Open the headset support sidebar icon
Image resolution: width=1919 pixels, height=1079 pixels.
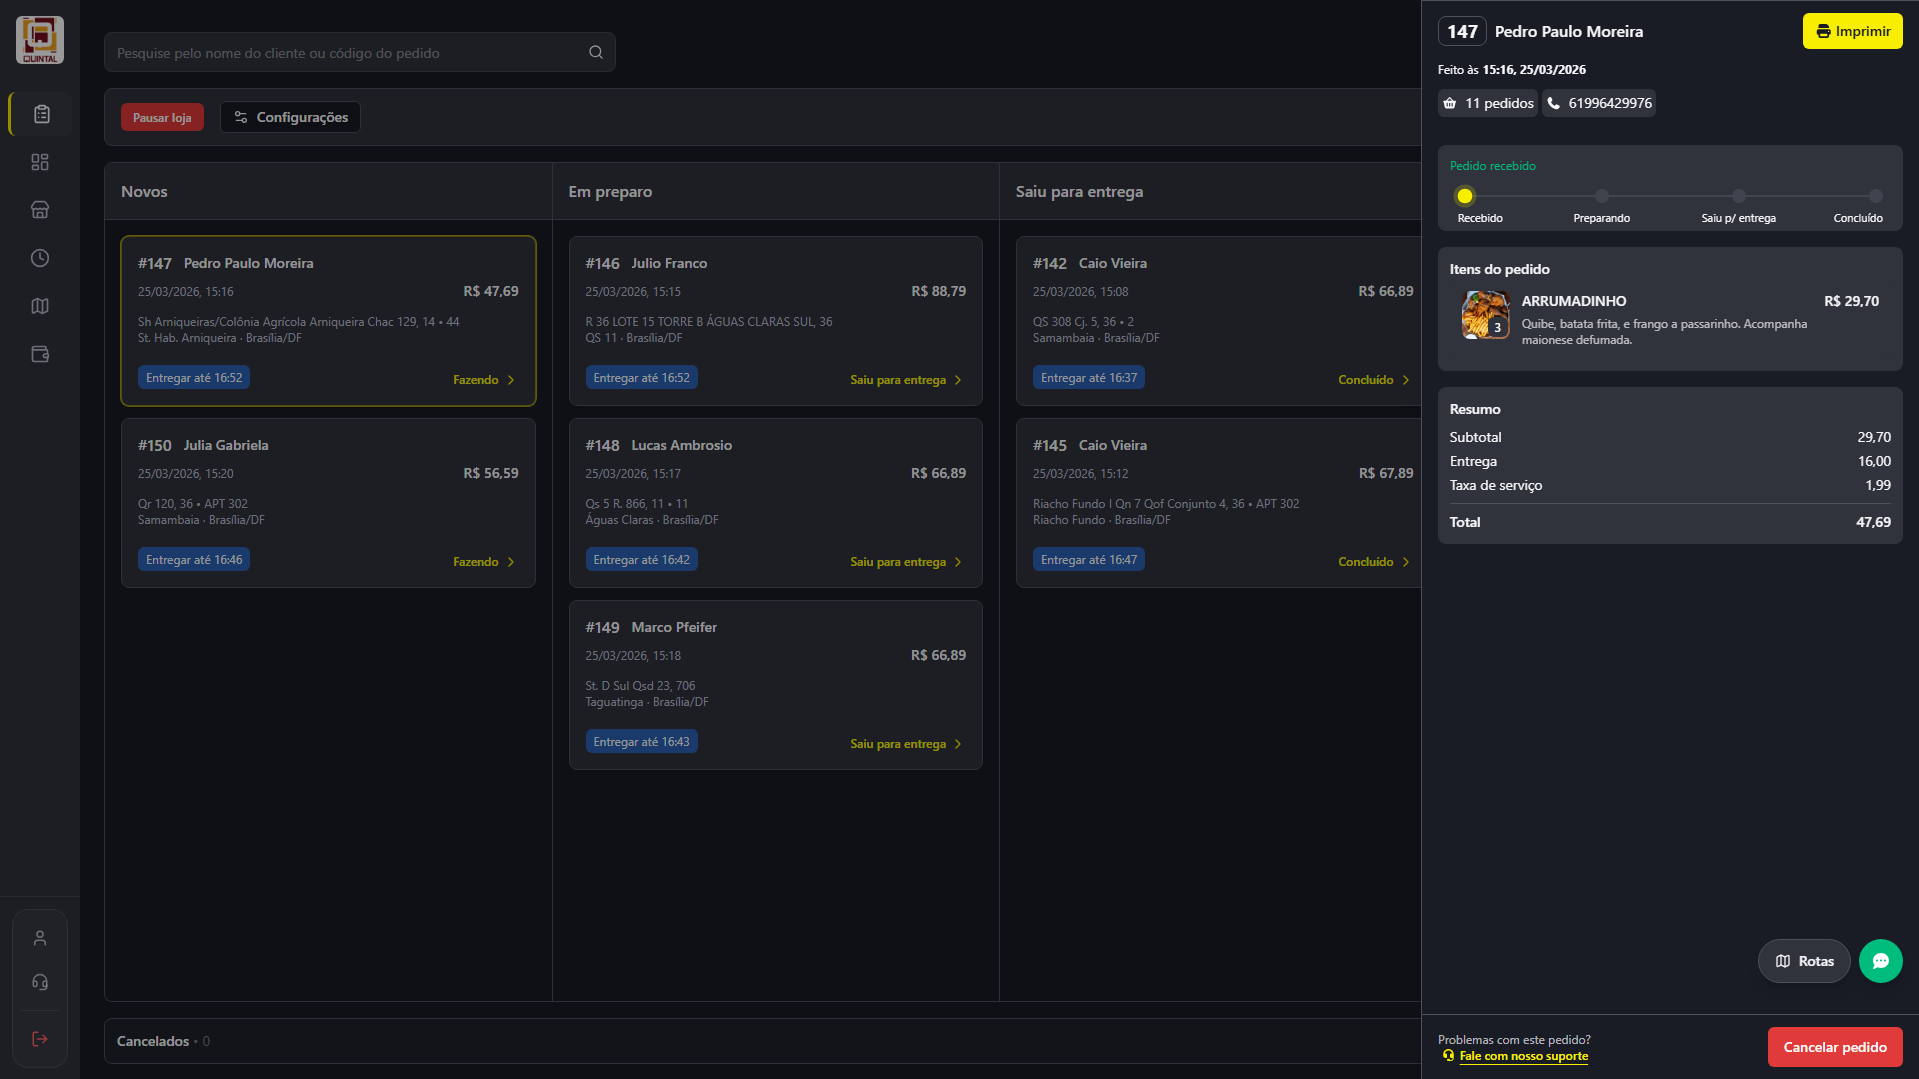tap(40, 982)
